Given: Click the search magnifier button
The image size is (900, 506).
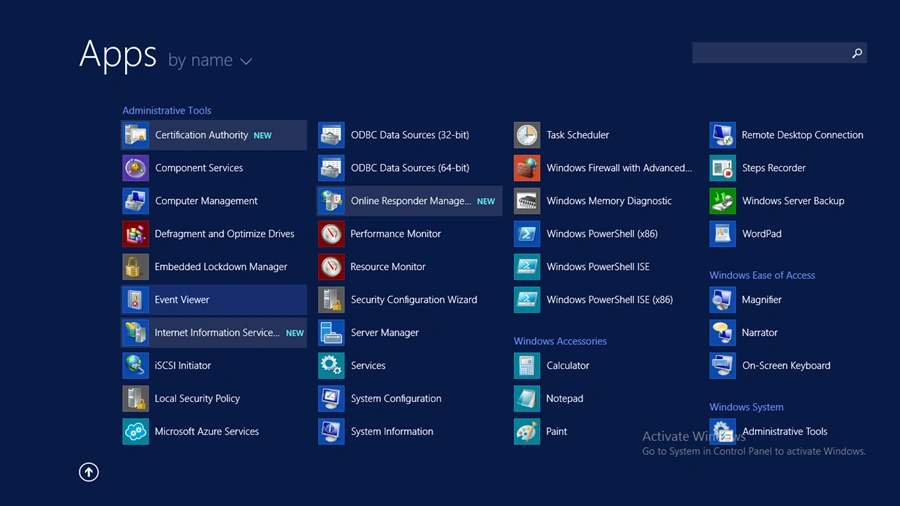Looking at the screenshot, I should tap(857, 53).
